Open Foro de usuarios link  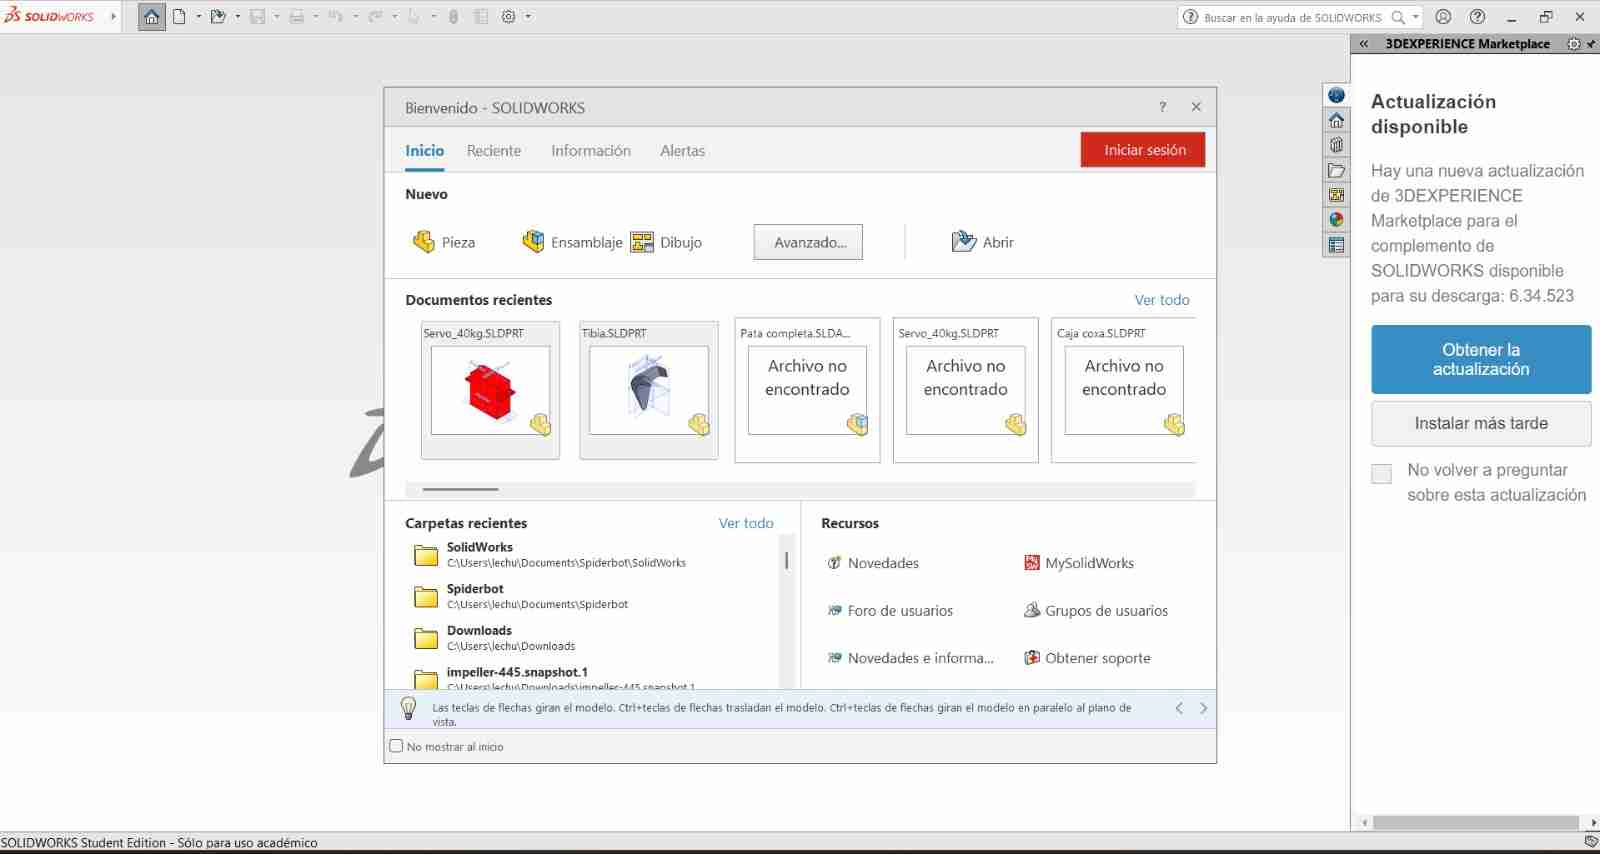click(890, 611)
